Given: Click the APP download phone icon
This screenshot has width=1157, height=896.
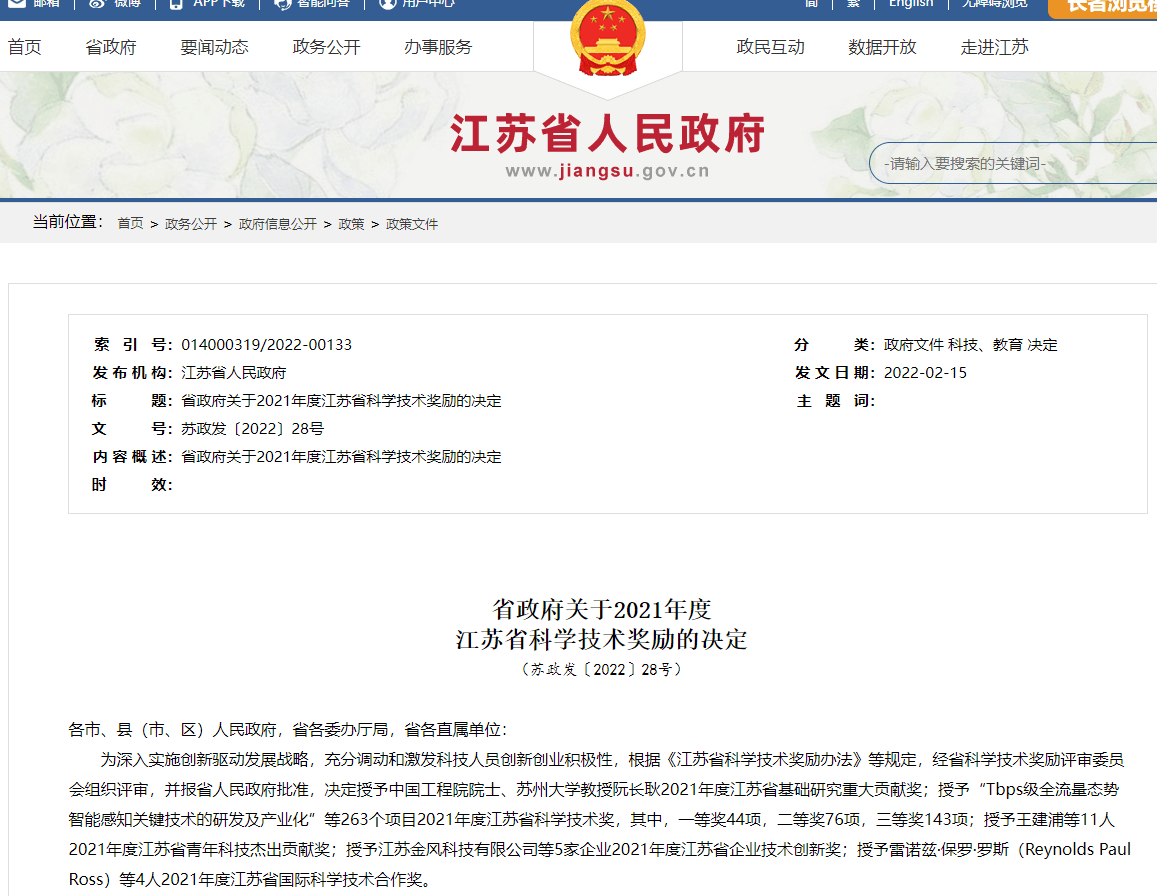Looking at the screenshot, I should pos(177,4).
